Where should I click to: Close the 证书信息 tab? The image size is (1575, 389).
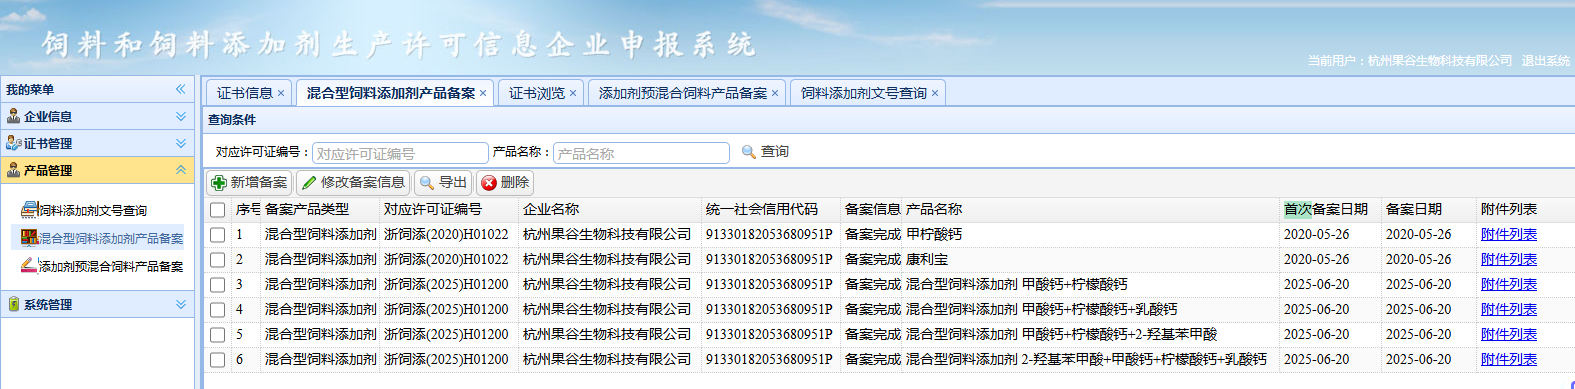pos(281,94)
